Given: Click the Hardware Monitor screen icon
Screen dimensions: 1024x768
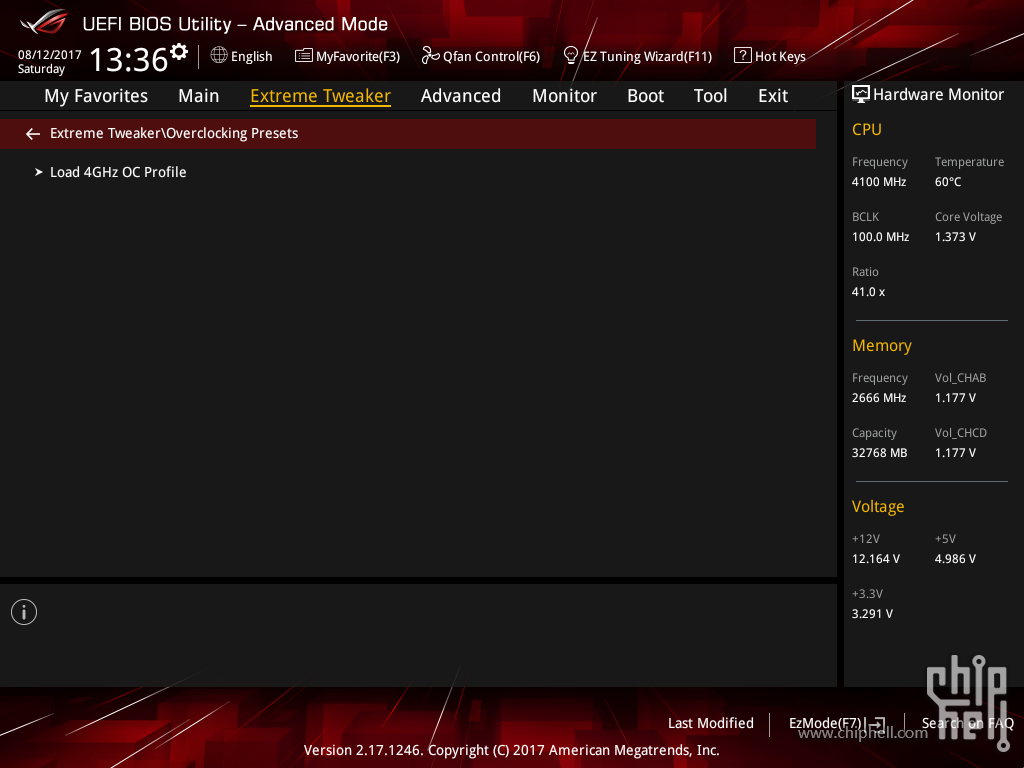Looking at the screenshot, I should (861, 95).
